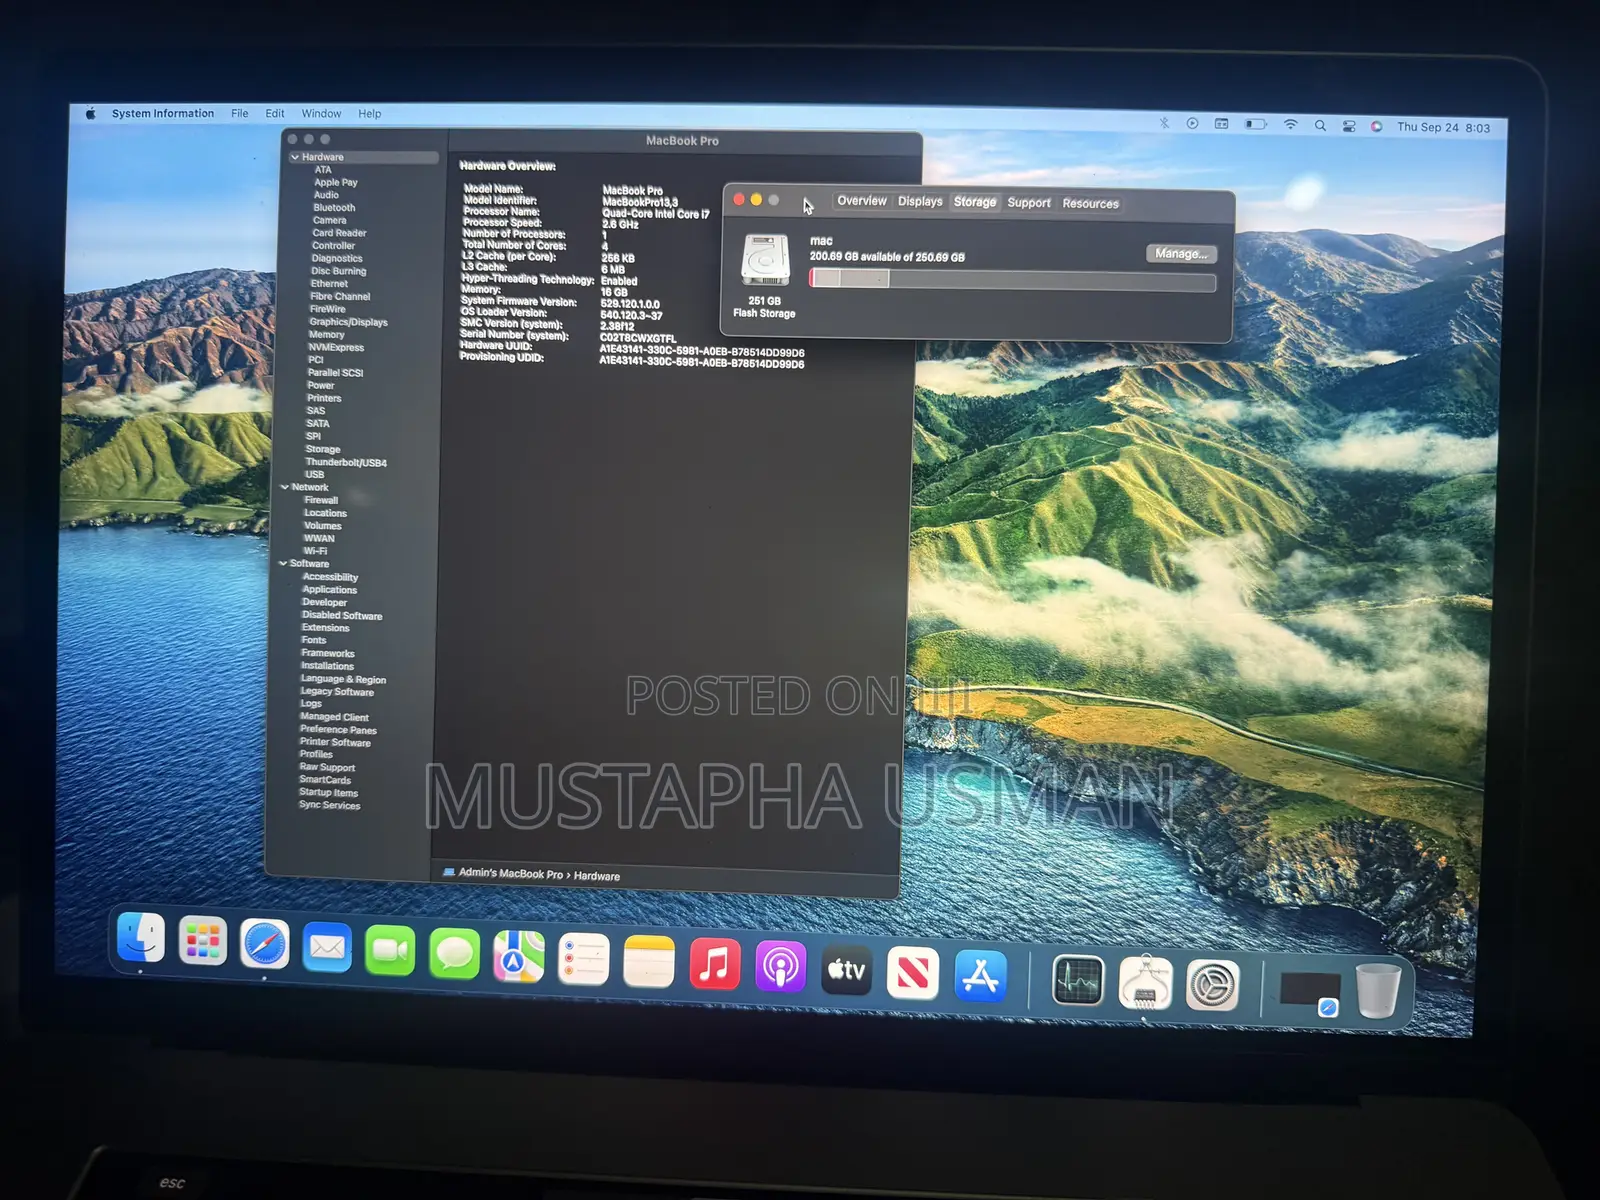Select Graphics/Displays in the sidebar
The height and width of the screenshot is (1200, 1600).
click(x=348, y=322)
